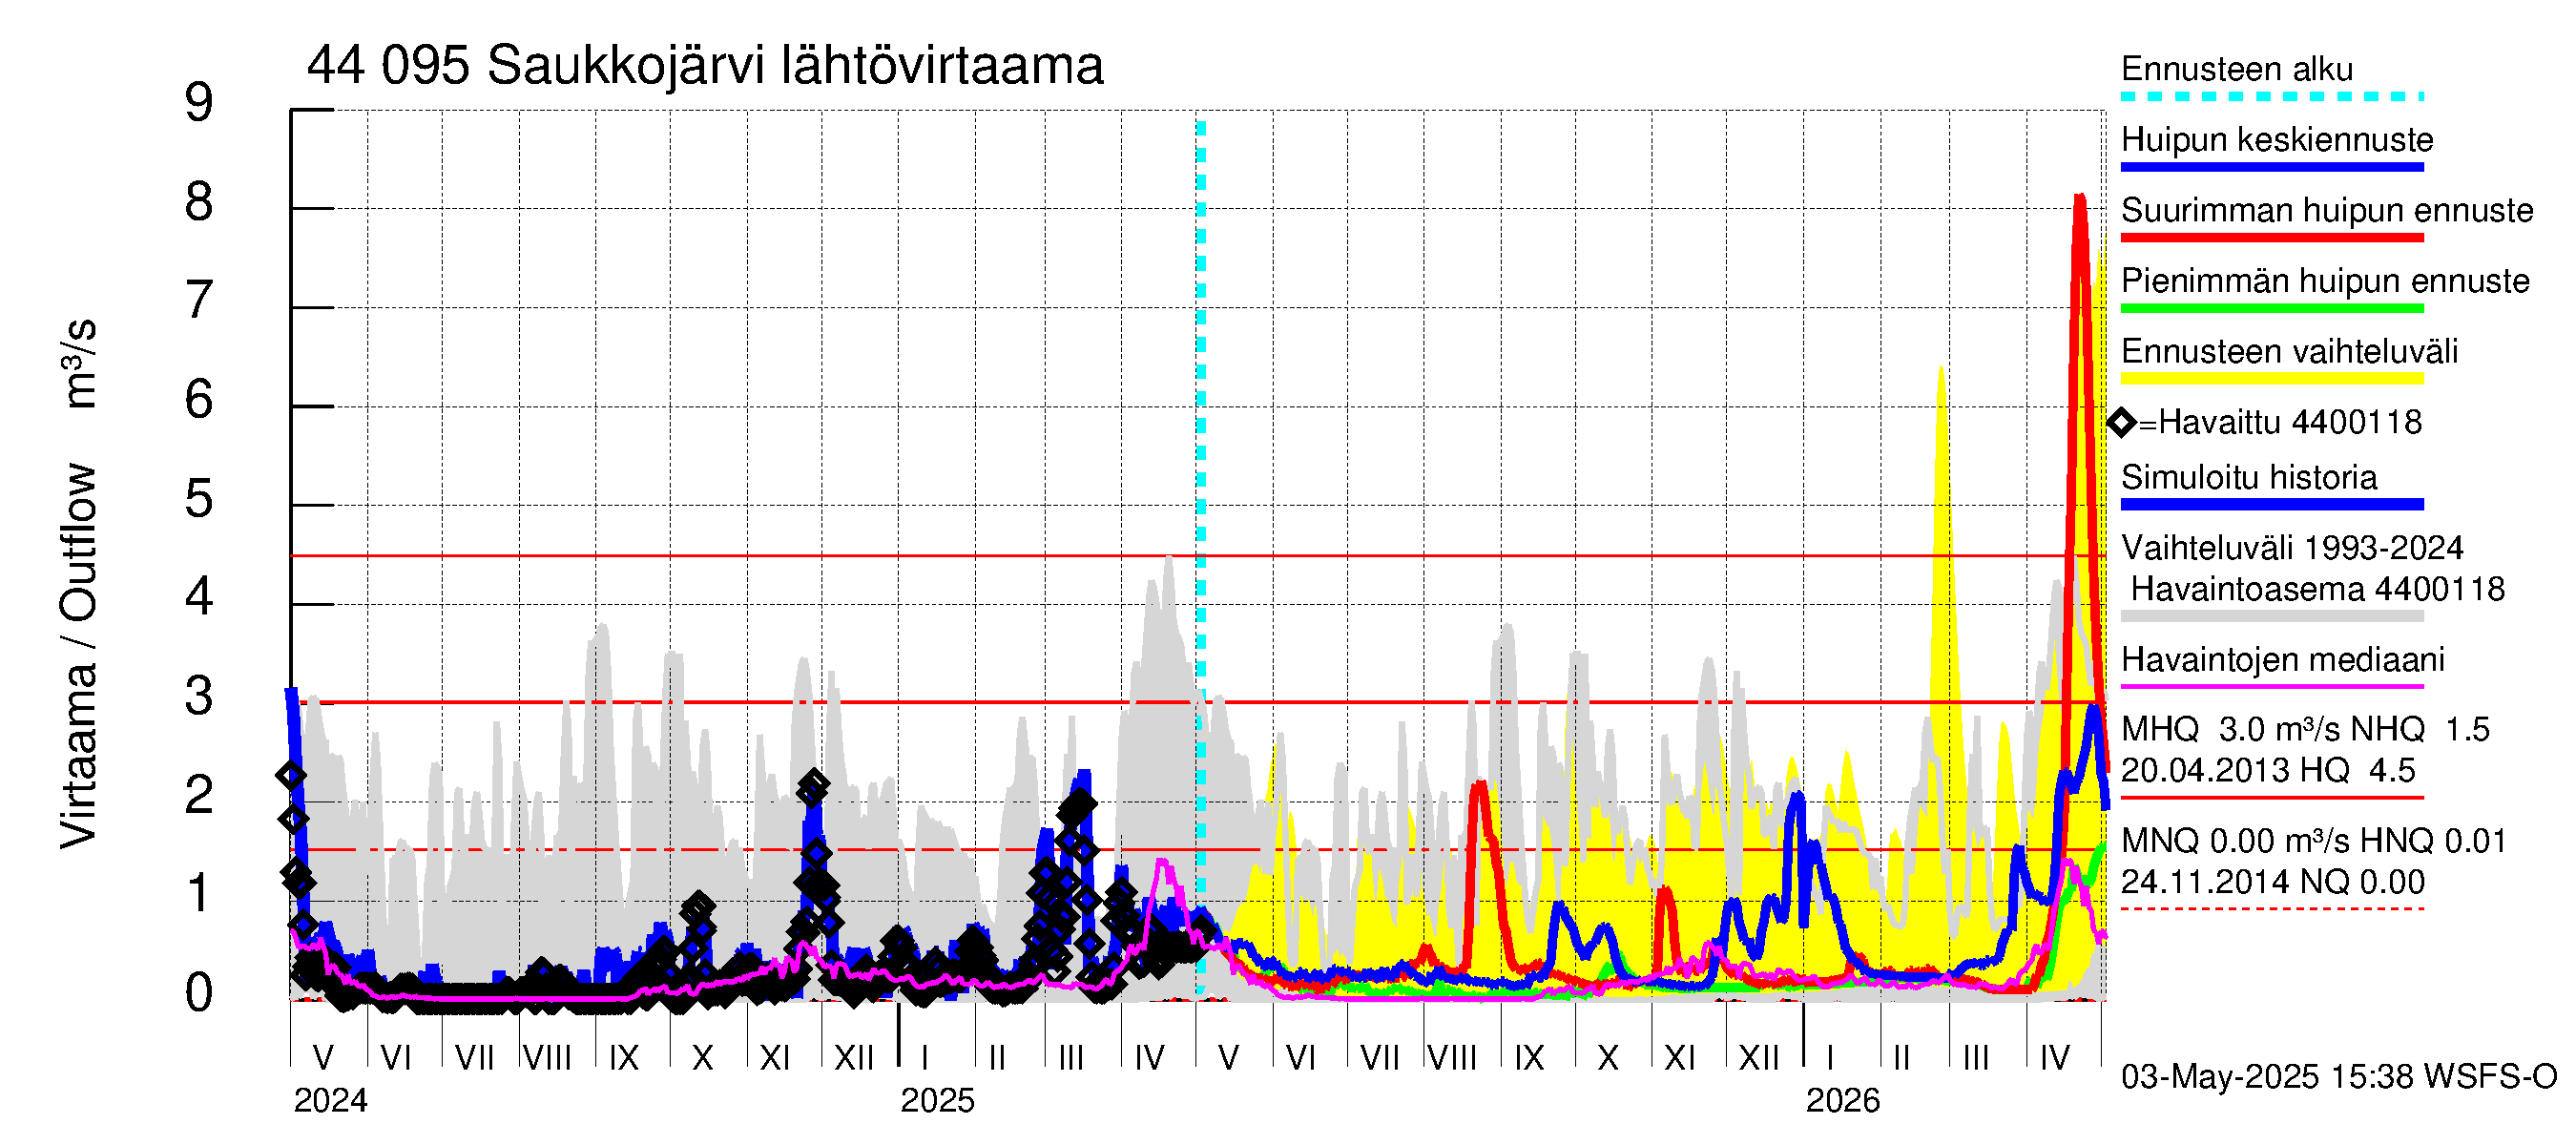Click the 'Vaihteluväli 1993-2024' legend label
Image resolution: width=2576 pixels, height=1145 pixels.
(2292, 548)
